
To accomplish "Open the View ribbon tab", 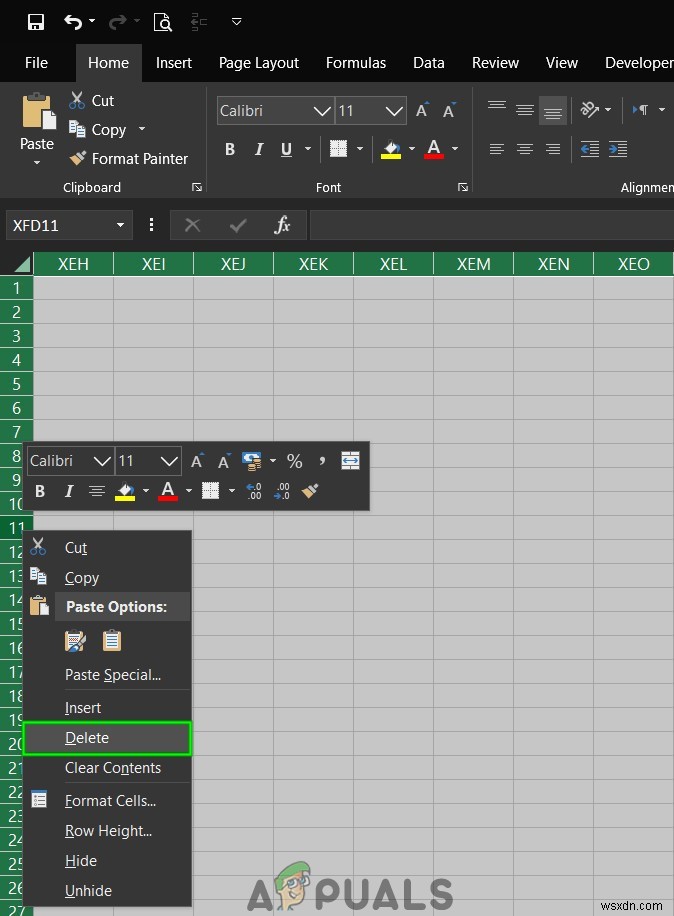I will [562, 63].
